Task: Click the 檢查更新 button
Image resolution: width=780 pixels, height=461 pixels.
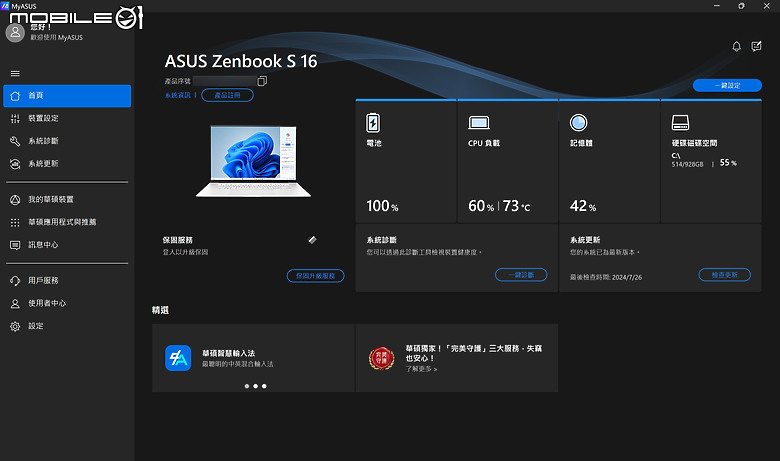Action: click(725, 275)
